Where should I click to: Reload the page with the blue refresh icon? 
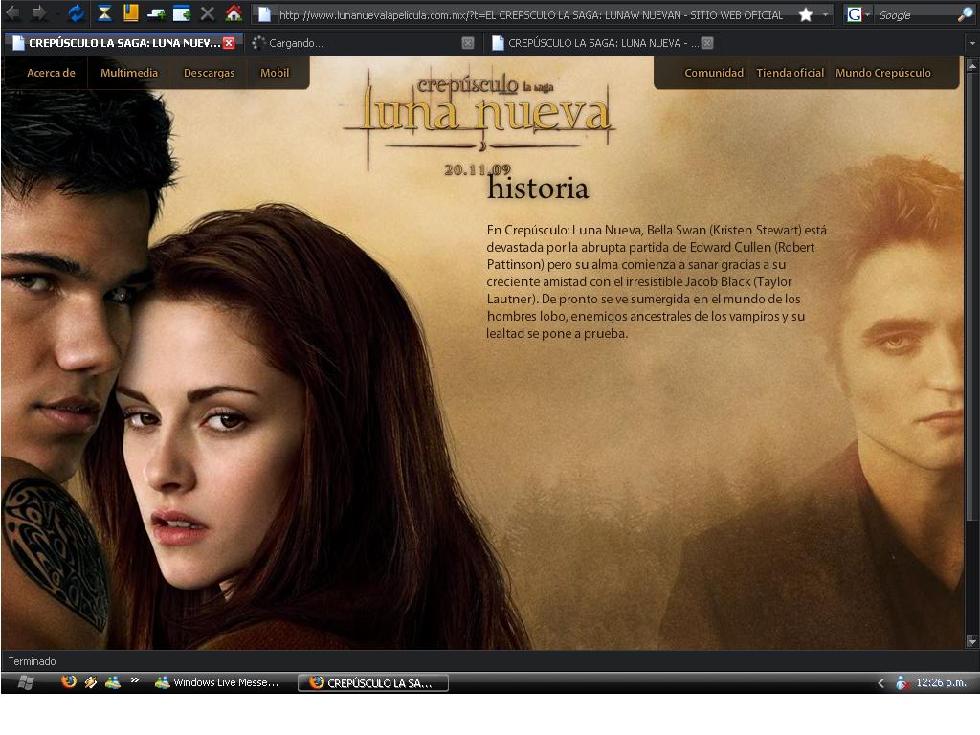[x=76, y=14]
